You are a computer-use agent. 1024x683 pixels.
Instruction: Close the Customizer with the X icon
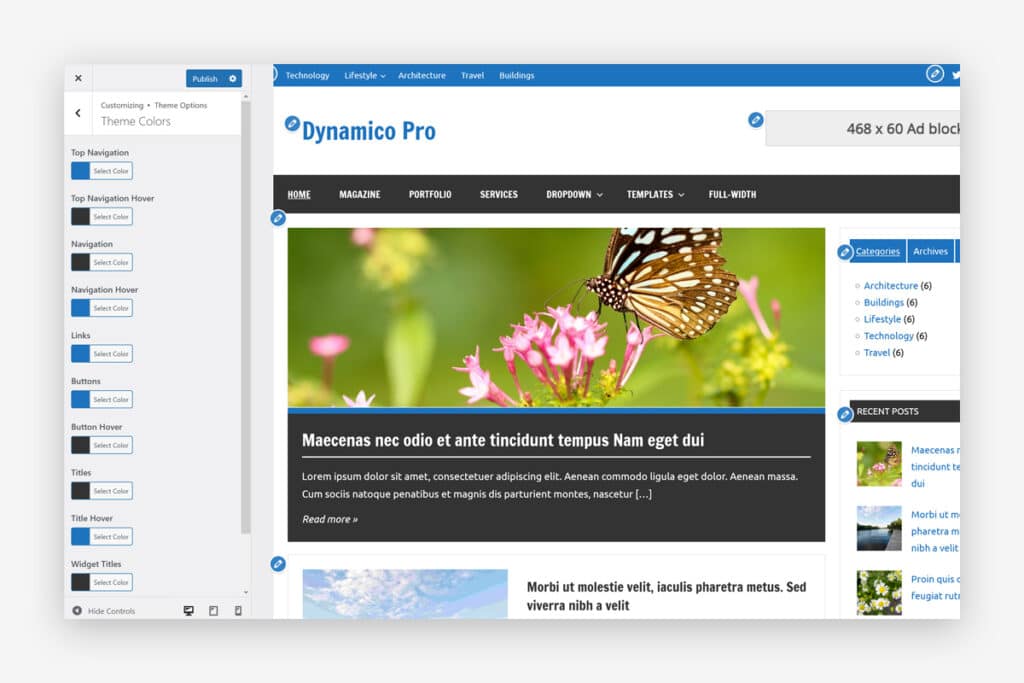click(78, 78)
